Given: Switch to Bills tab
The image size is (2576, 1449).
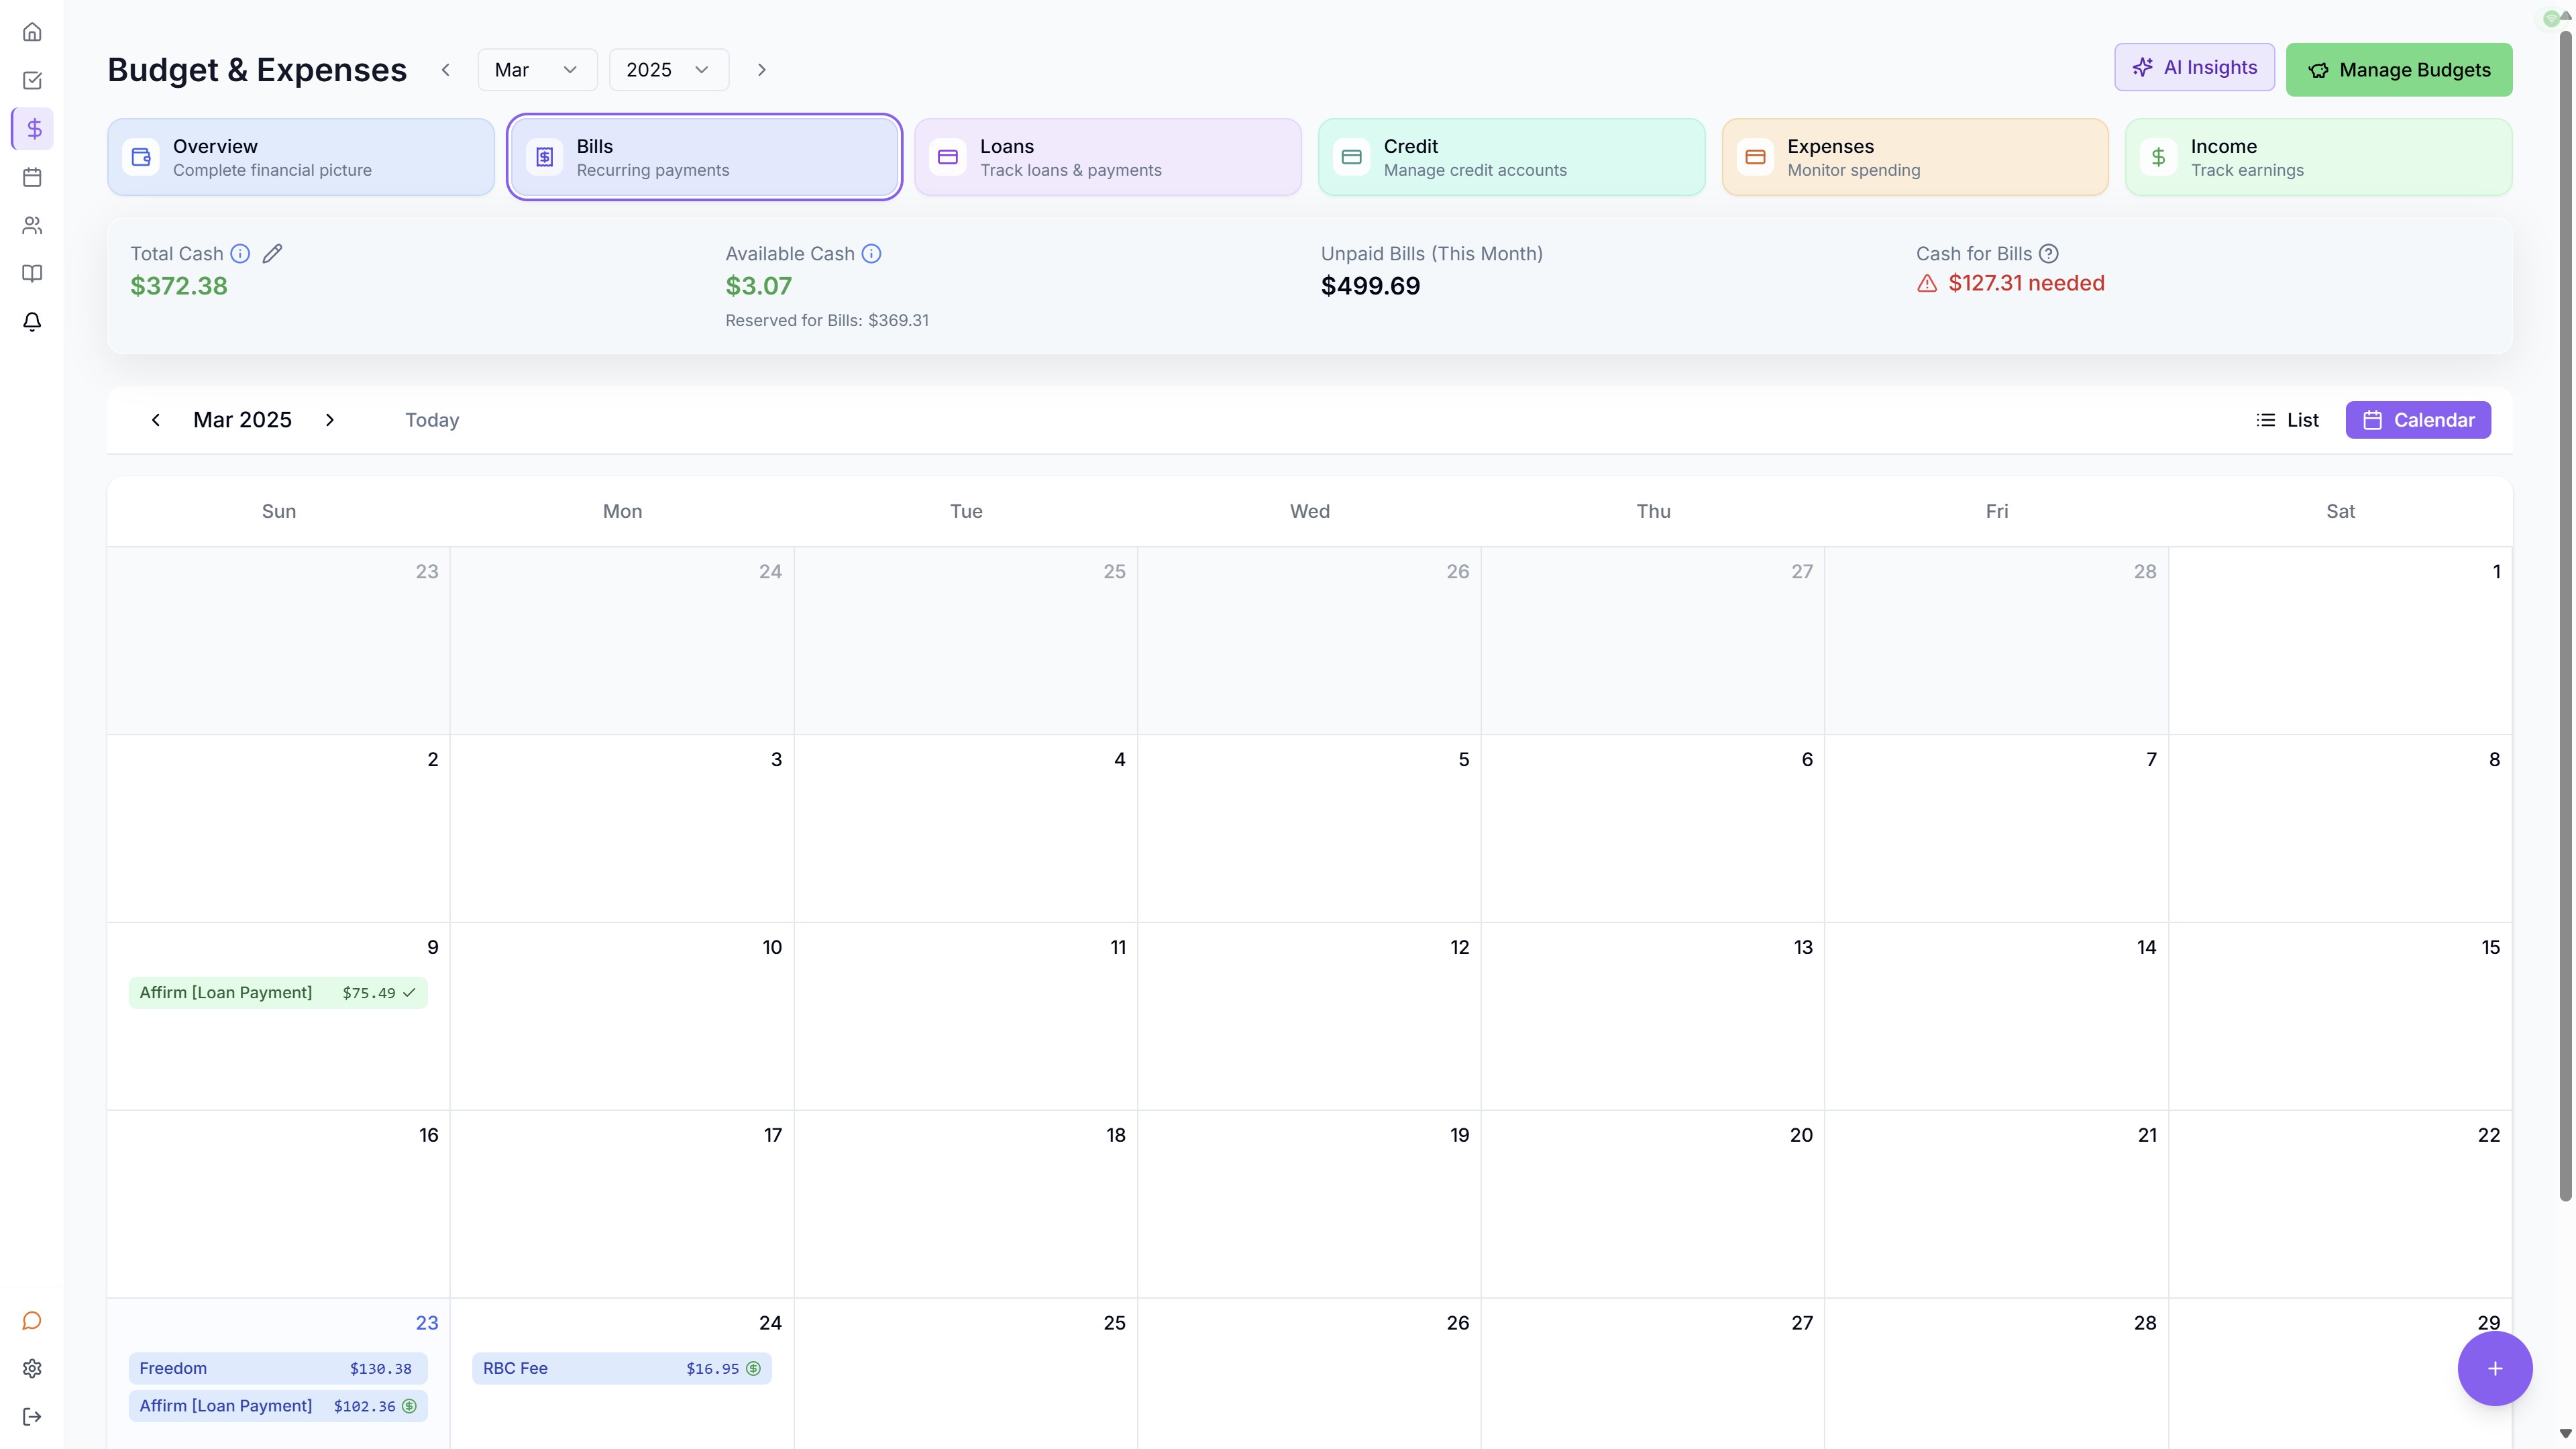Looking at the screenshot, I should (704, 157).
